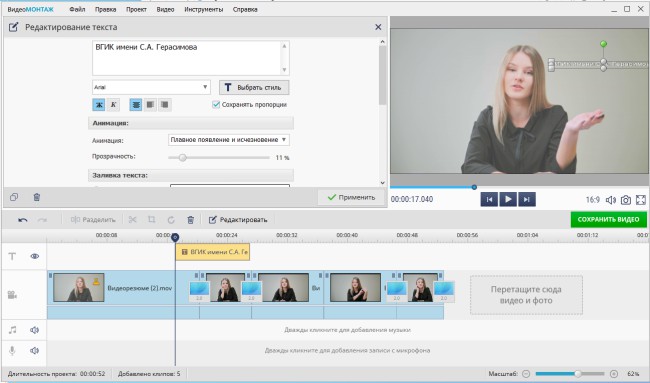Jump to previous frame button

[489, 199]
